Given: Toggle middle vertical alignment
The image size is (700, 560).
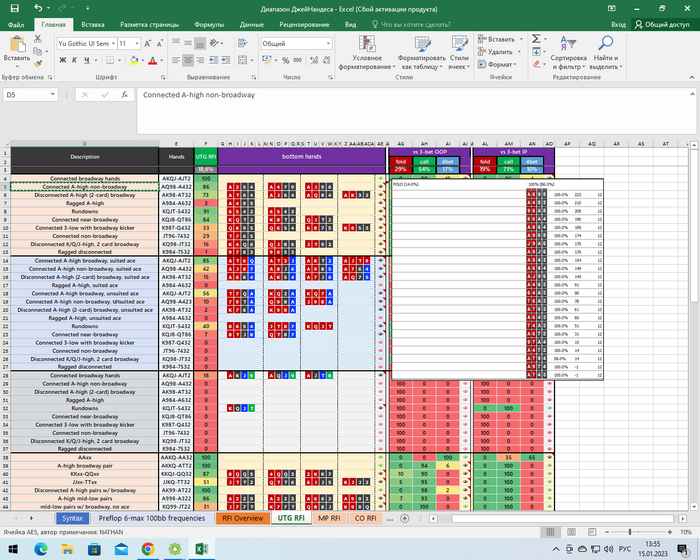Looking at the screenshot, I should [188, 43].
